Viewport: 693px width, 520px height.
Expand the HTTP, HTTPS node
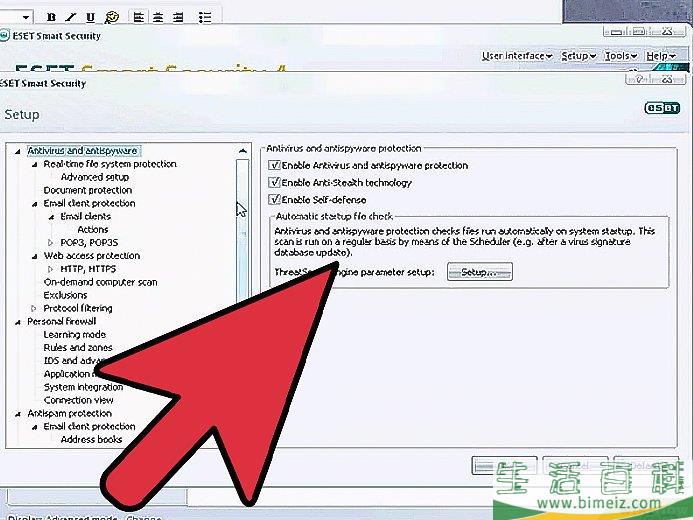tap(50, 269)
